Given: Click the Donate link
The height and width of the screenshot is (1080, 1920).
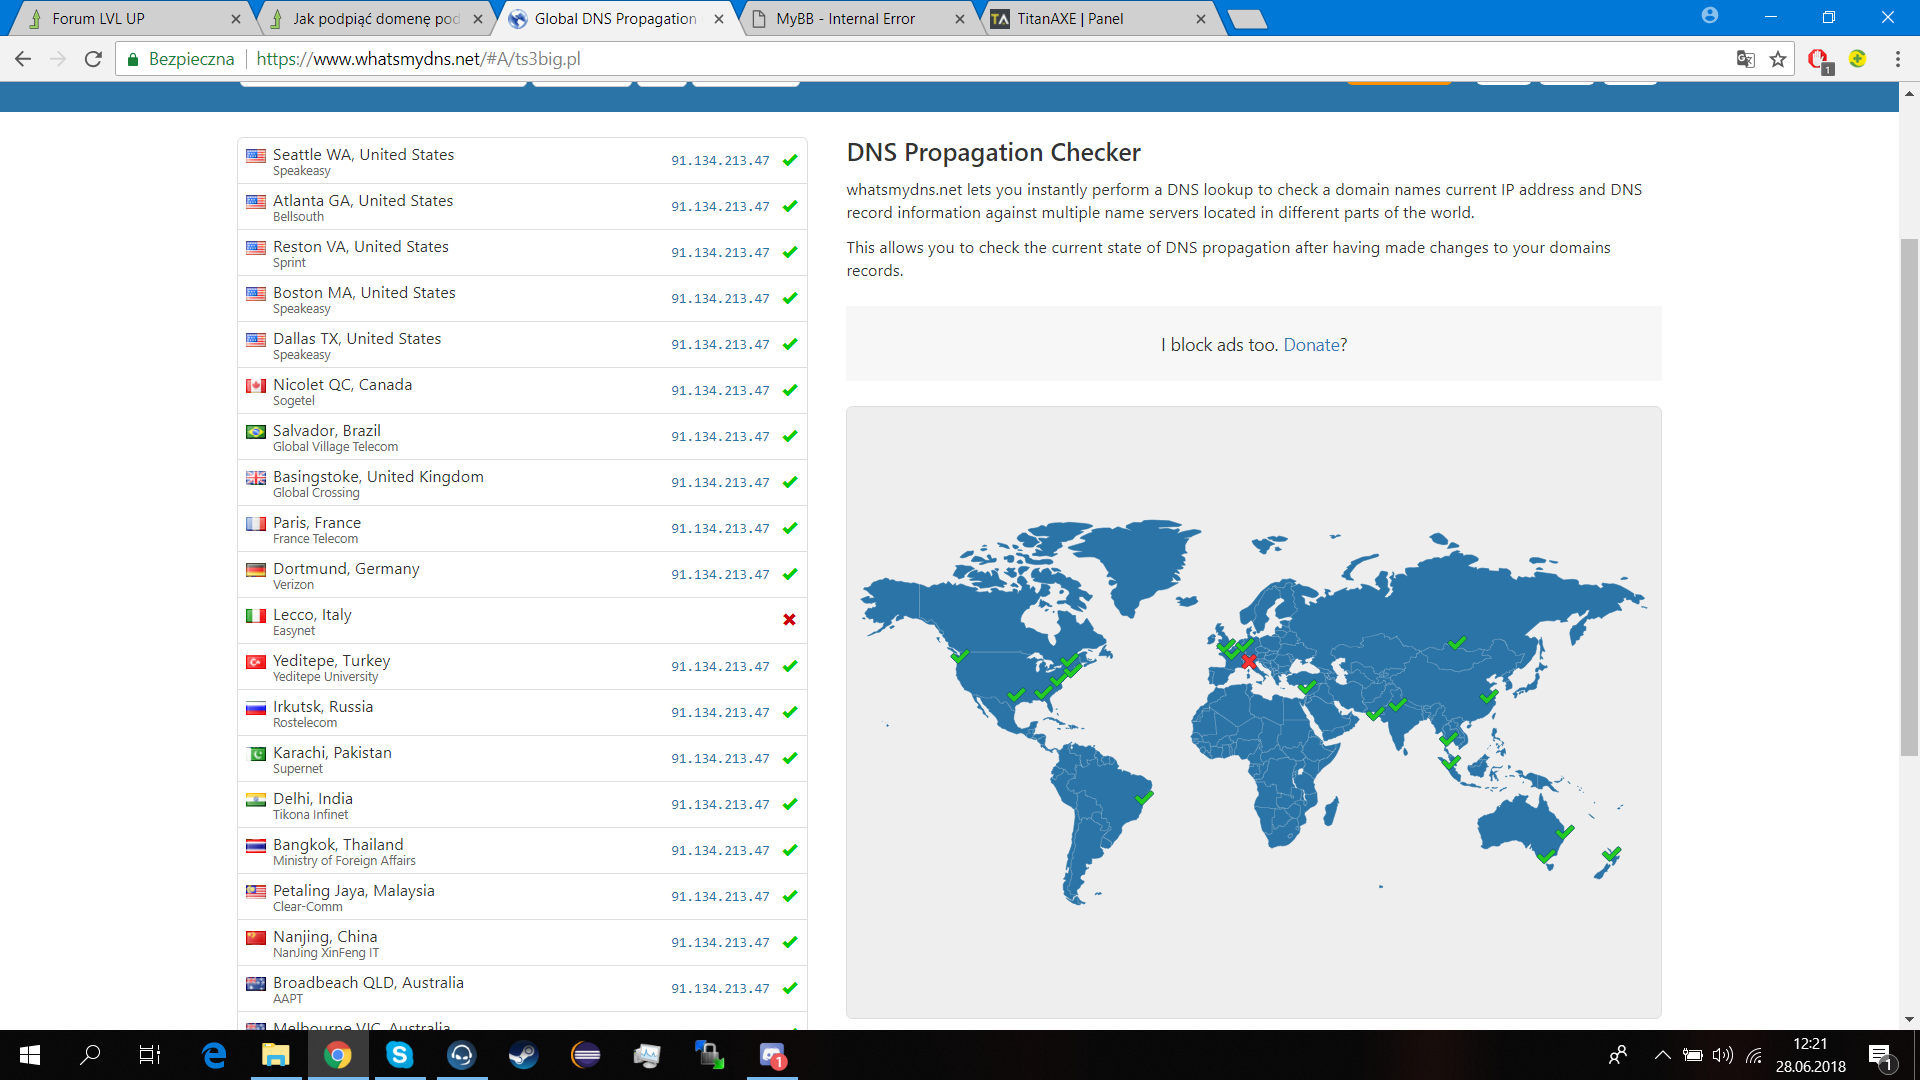Looking at the screenshot, I should coord(1311,345).
